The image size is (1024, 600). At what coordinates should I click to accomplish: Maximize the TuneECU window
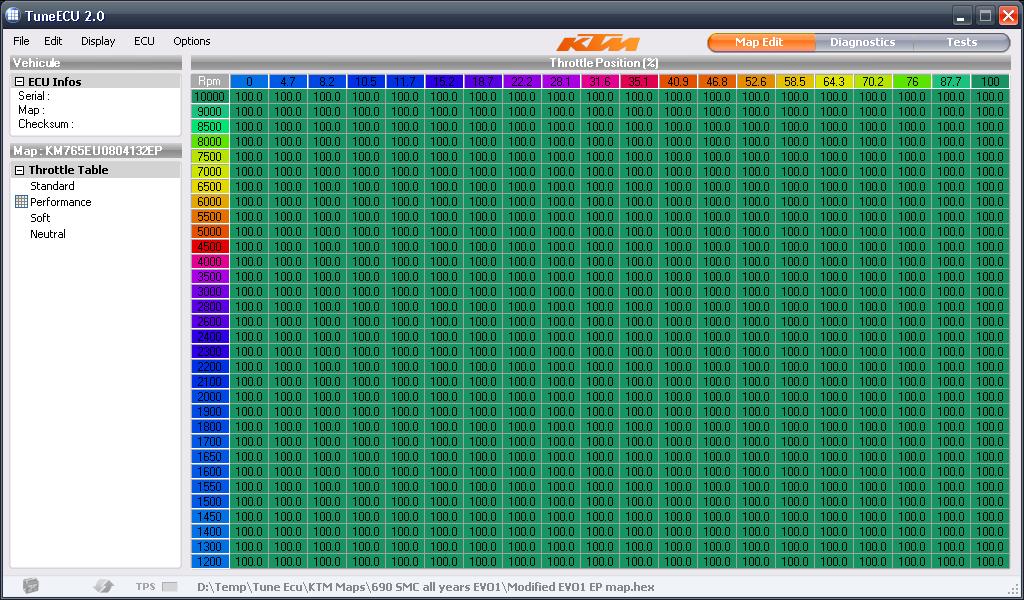click(985, 16)
